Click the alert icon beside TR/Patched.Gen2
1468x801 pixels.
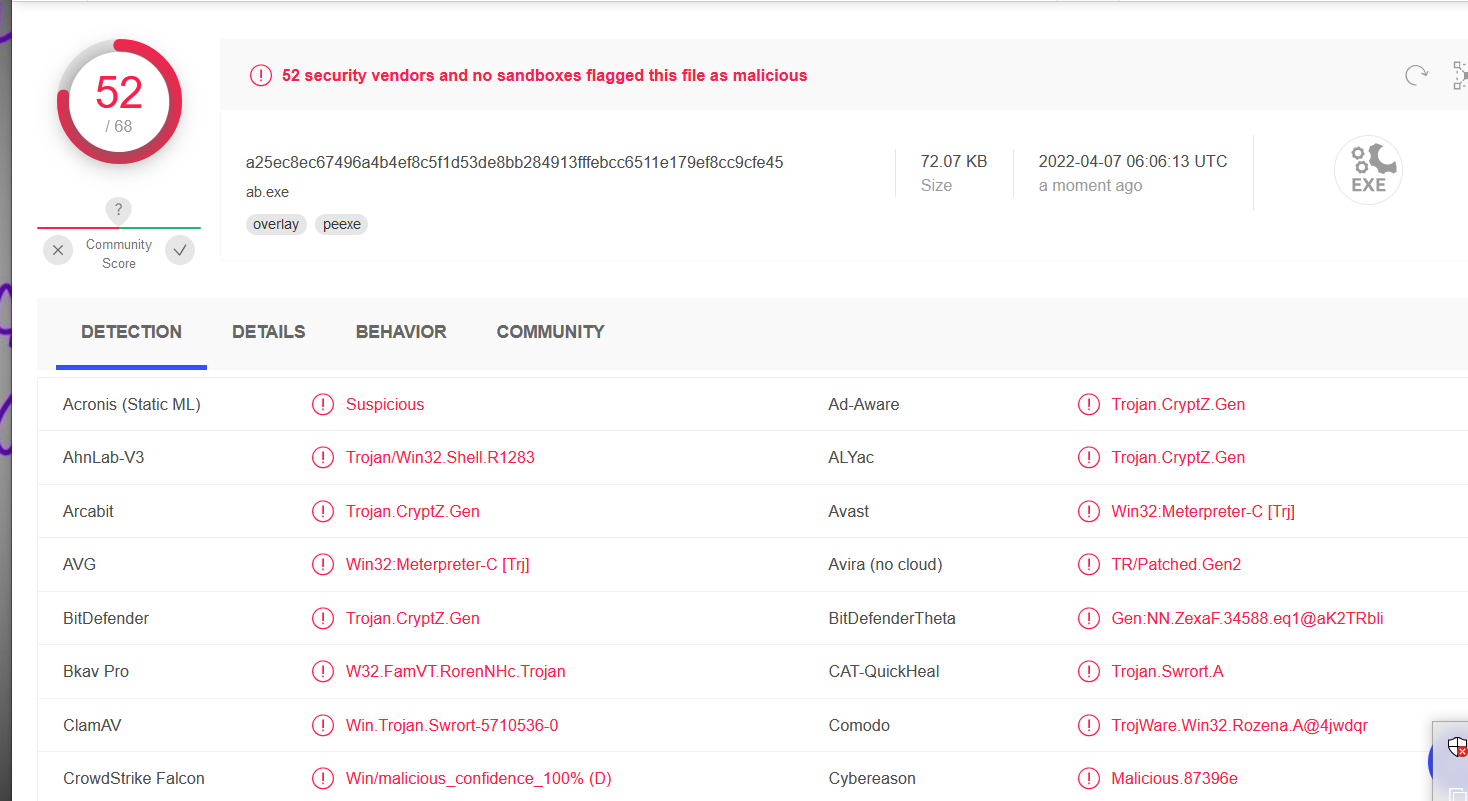(x=1089, y=564)
